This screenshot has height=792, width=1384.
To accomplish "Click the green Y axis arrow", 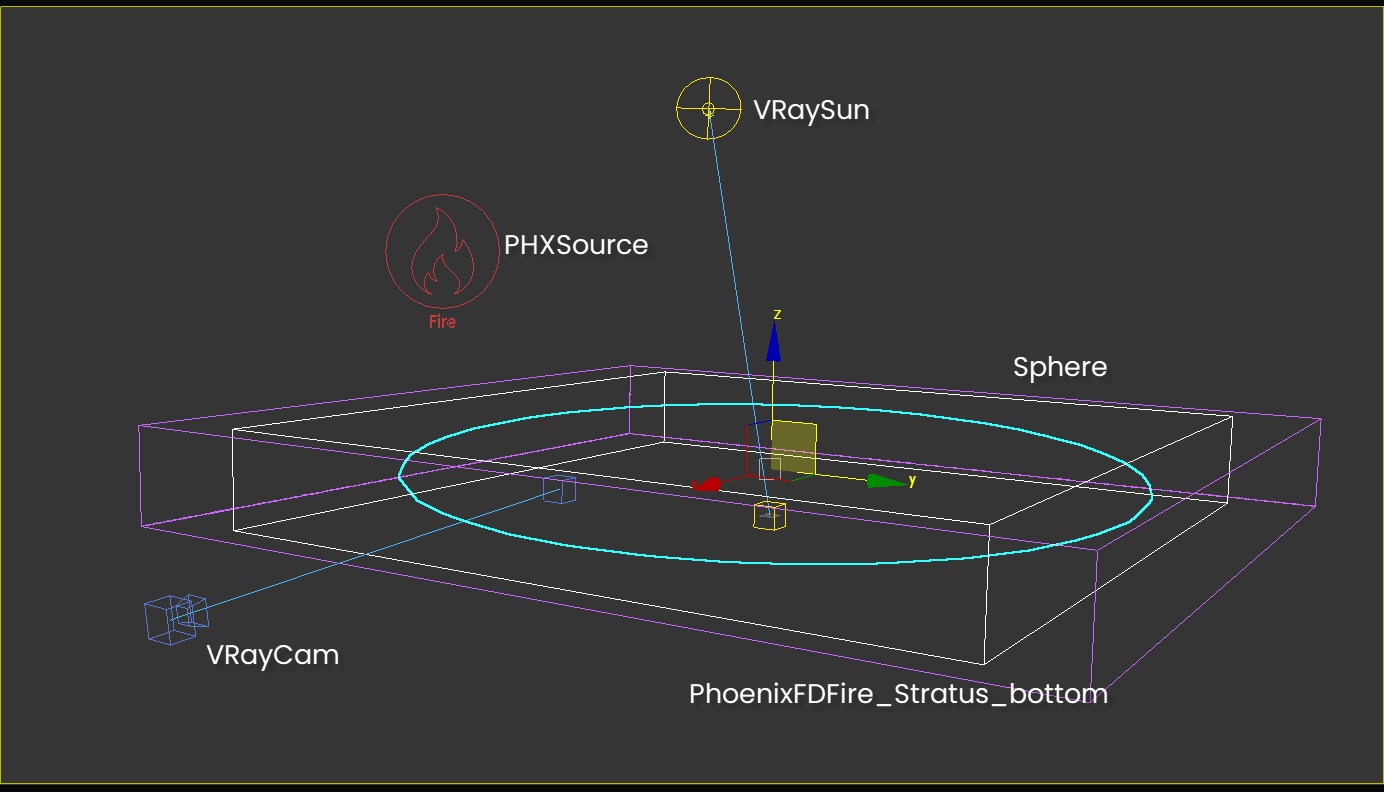I will (x=886, y=481).
